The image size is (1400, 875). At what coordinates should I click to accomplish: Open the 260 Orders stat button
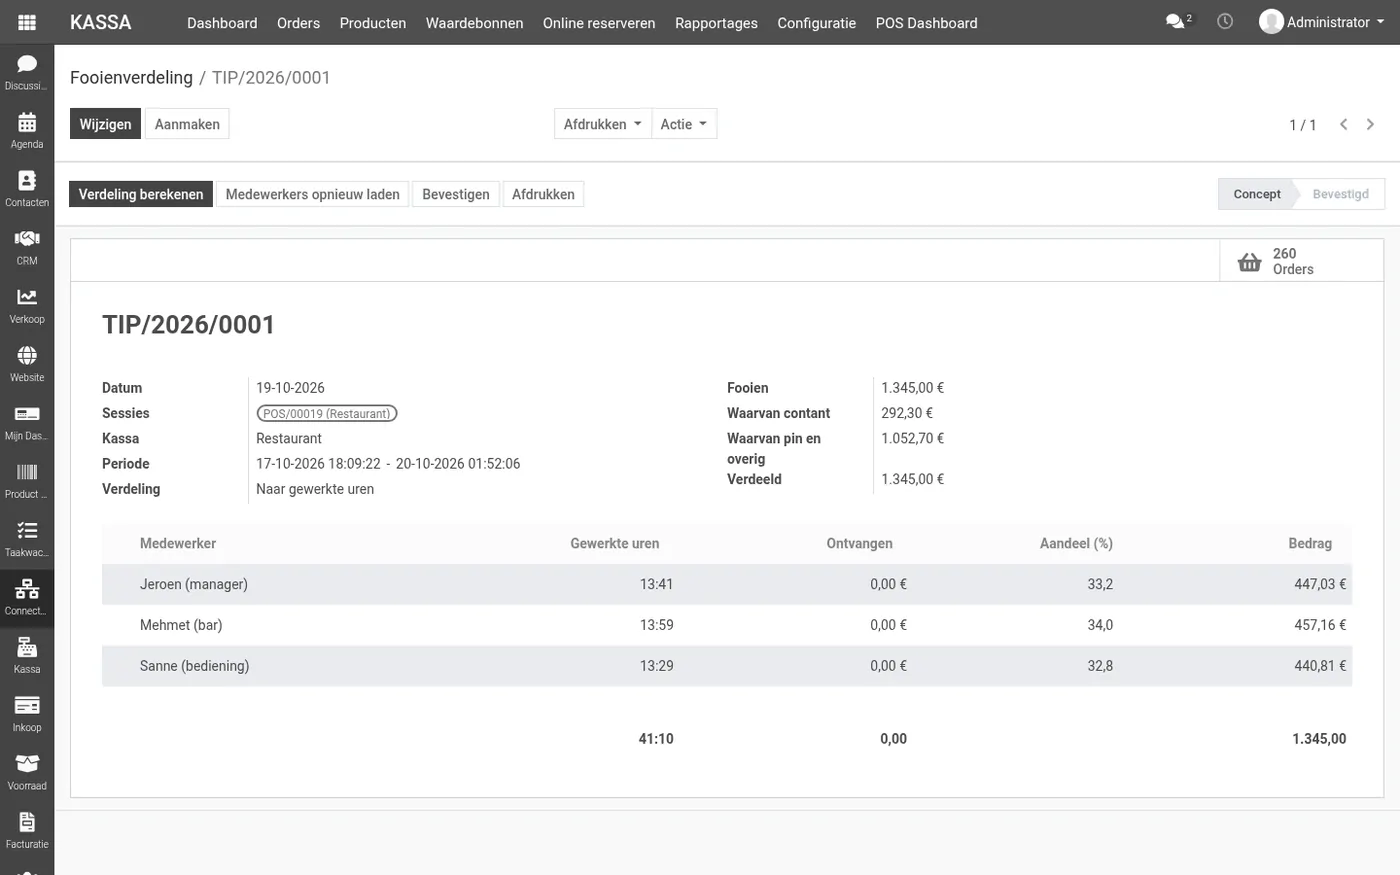[x=1301, y=261]
